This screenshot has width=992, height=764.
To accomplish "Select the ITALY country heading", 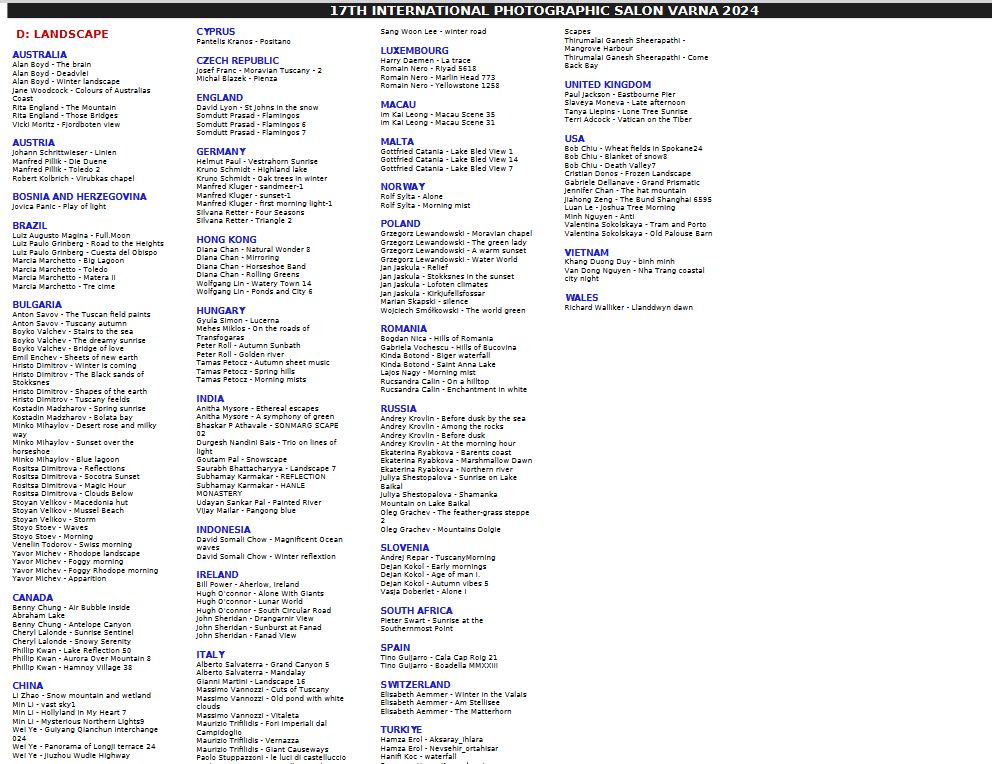I will [211, 655].
